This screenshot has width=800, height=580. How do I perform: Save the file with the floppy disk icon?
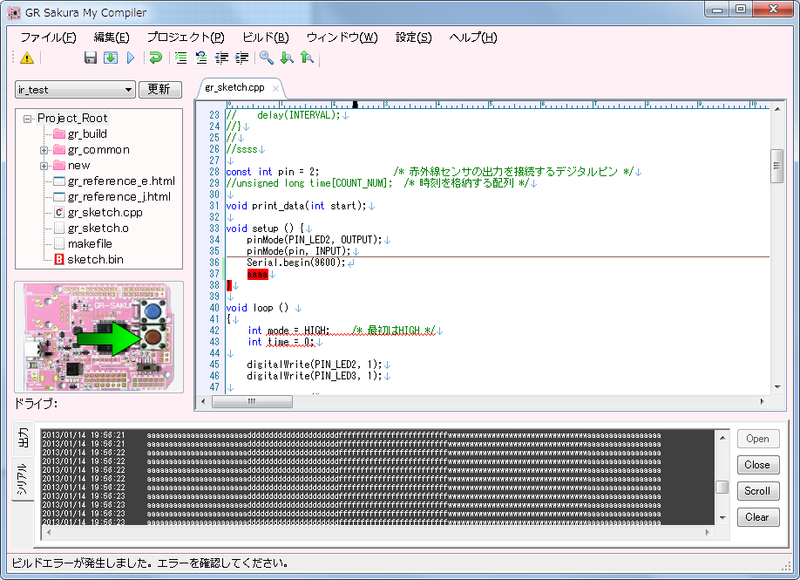pos(90,58)
